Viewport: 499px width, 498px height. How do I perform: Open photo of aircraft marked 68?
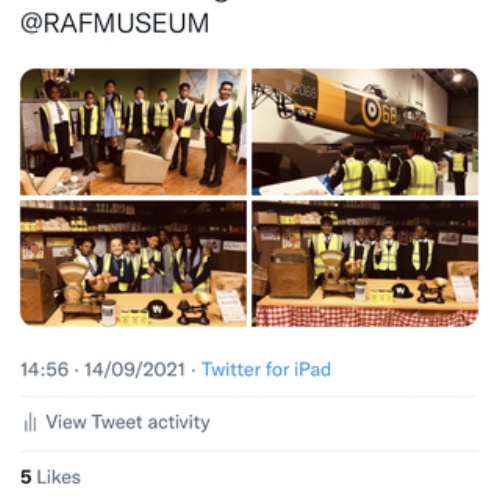pos(365,132)
